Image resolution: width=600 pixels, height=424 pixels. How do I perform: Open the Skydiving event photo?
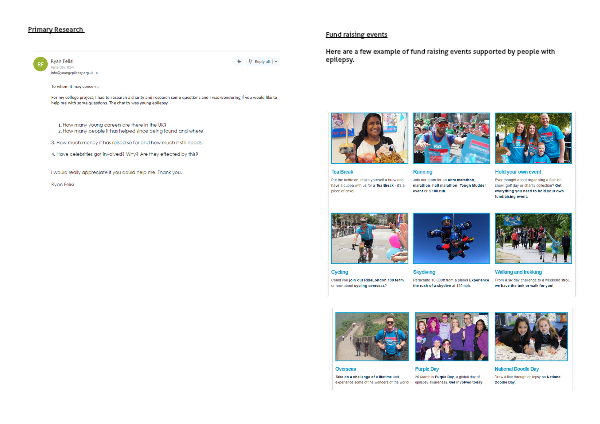pyautogui.click(x=451, y=237)
